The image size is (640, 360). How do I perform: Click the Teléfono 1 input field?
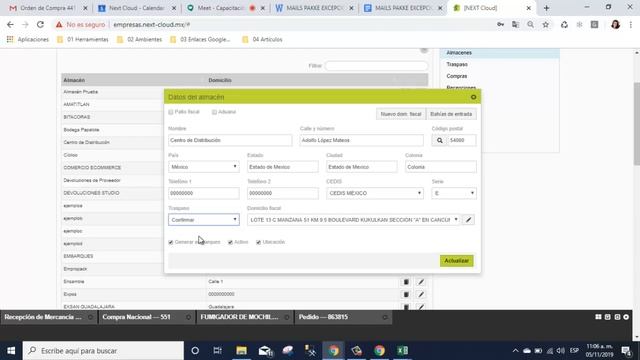tap(204, 193)
